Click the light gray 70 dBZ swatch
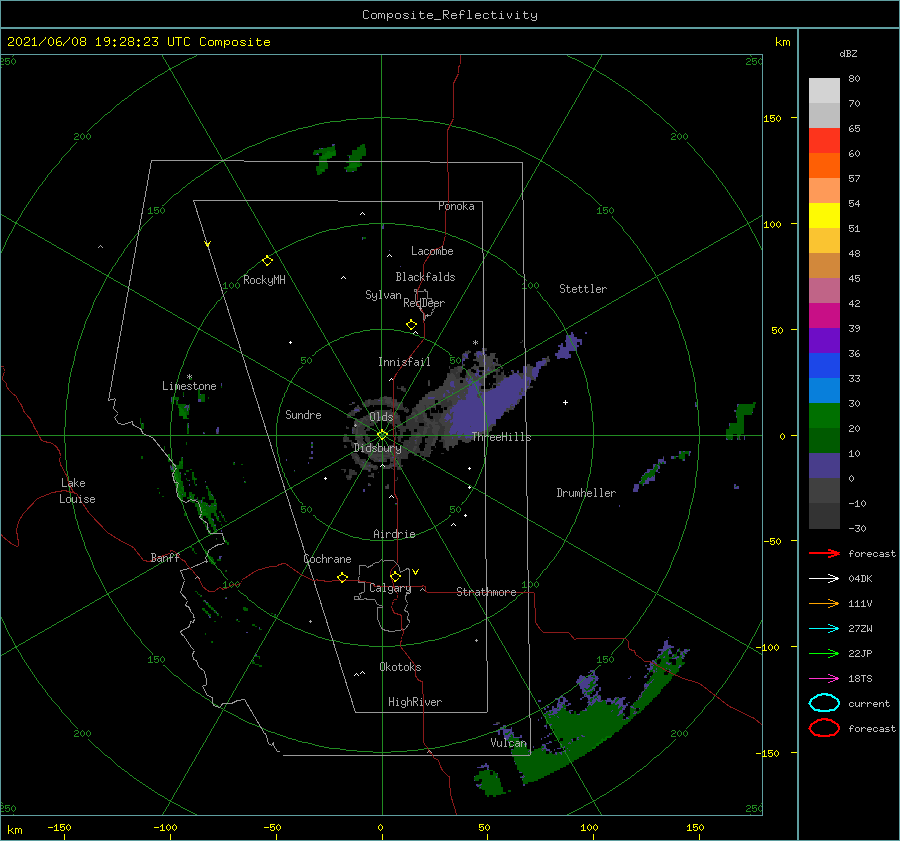 click(x=824, y=91)
